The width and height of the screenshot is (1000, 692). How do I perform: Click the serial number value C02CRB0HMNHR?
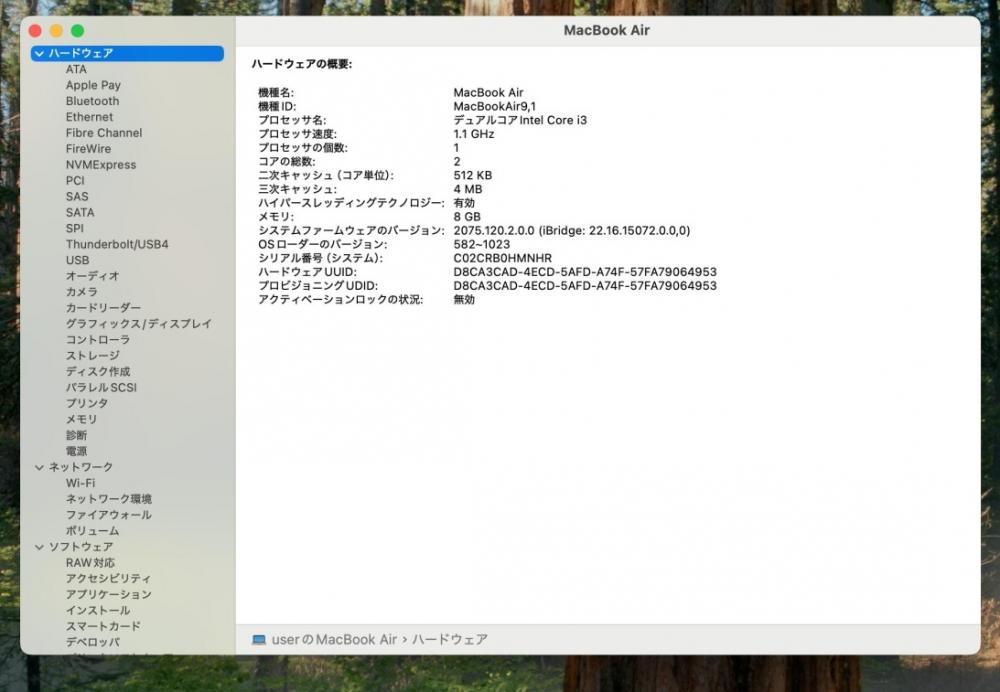pyautogui.click(x=502, y=258)
